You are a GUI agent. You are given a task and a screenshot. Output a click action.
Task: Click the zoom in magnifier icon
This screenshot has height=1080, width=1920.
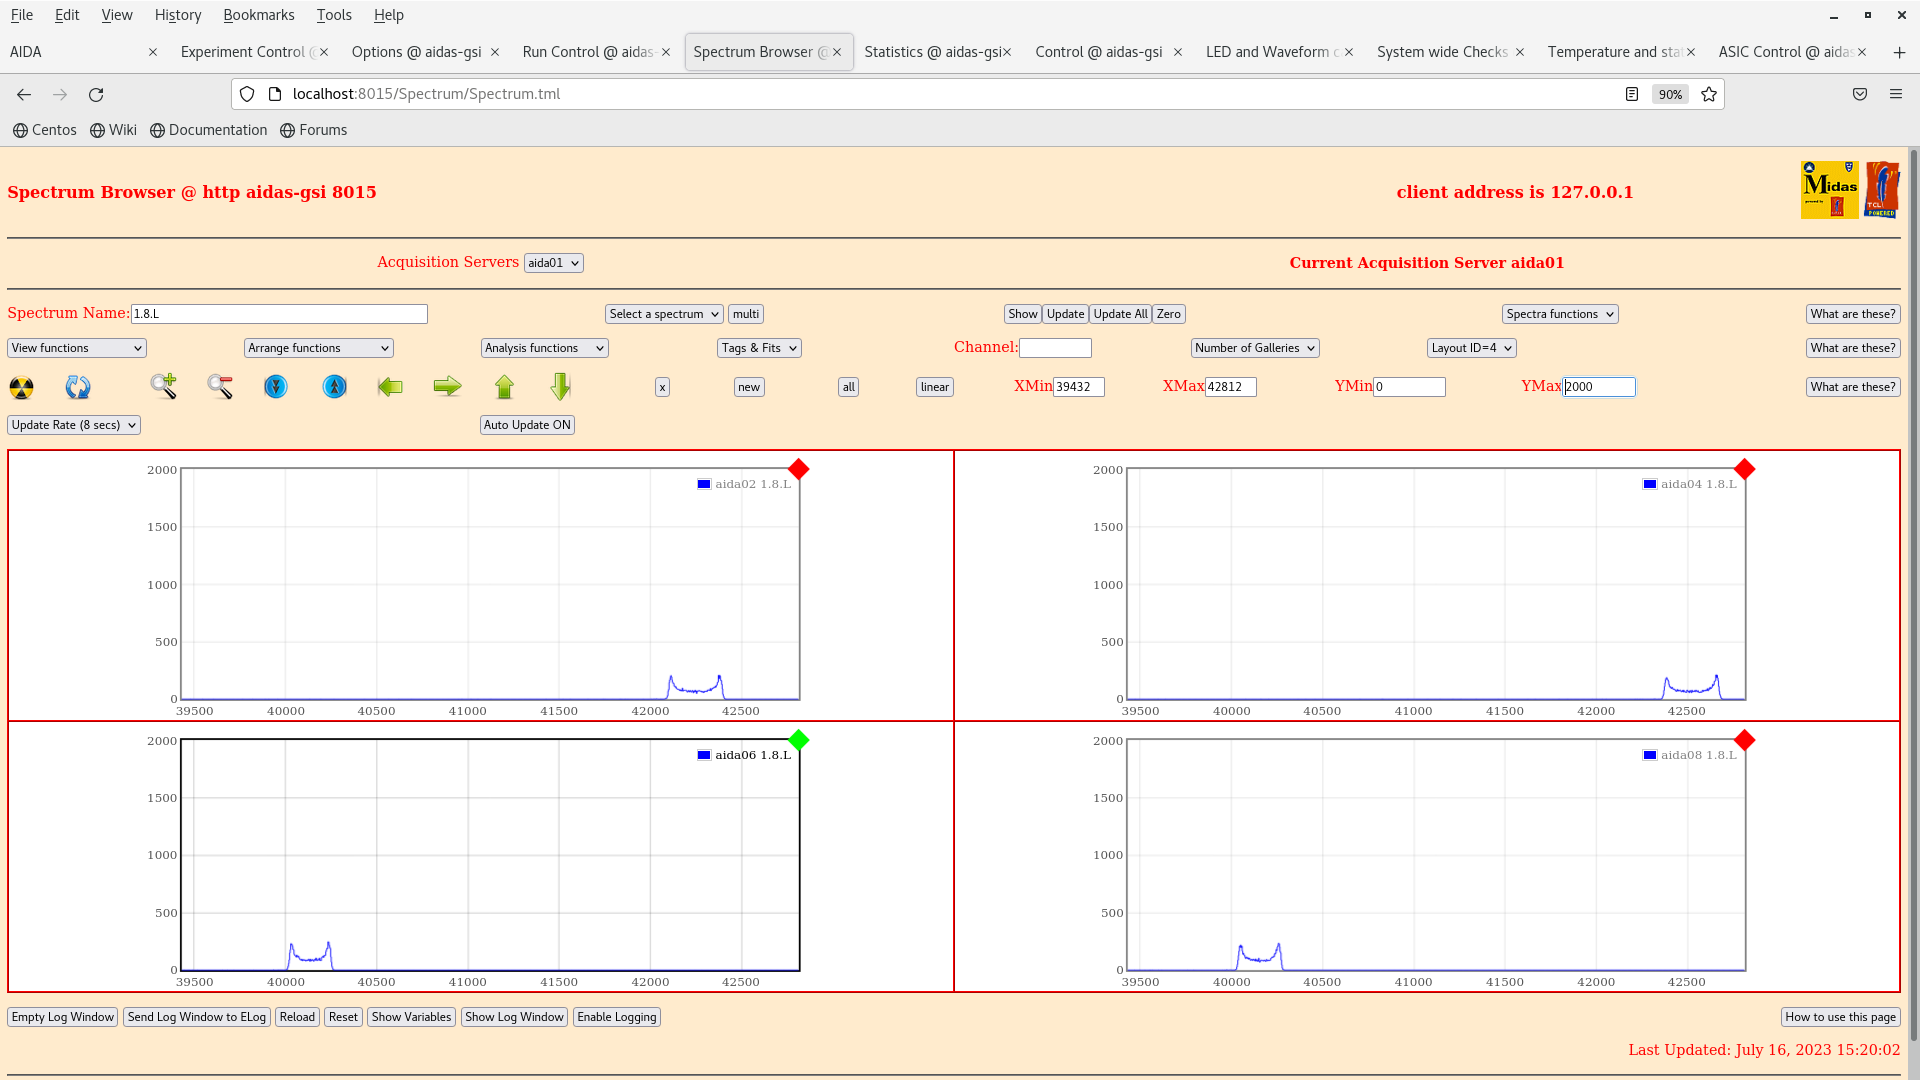(x=164, y=386)
